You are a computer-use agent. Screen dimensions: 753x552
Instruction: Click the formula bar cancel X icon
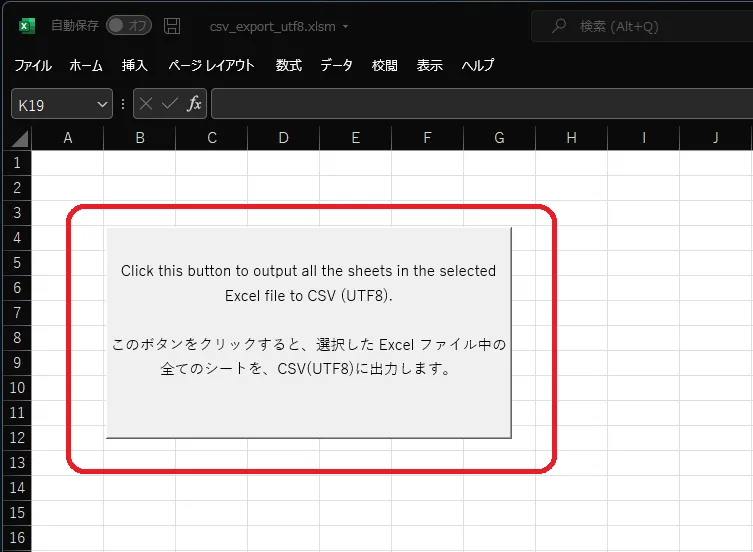[x=146, y=104]
